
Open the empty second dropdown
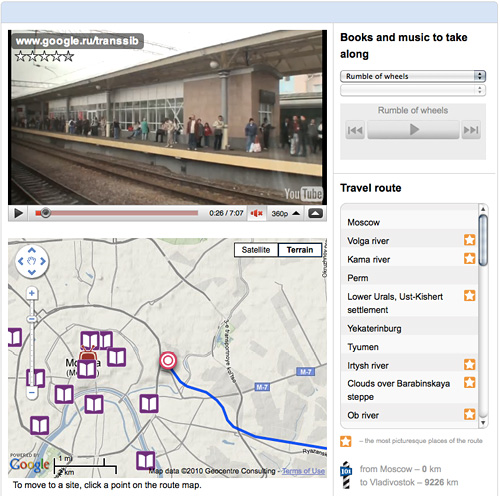413,90
